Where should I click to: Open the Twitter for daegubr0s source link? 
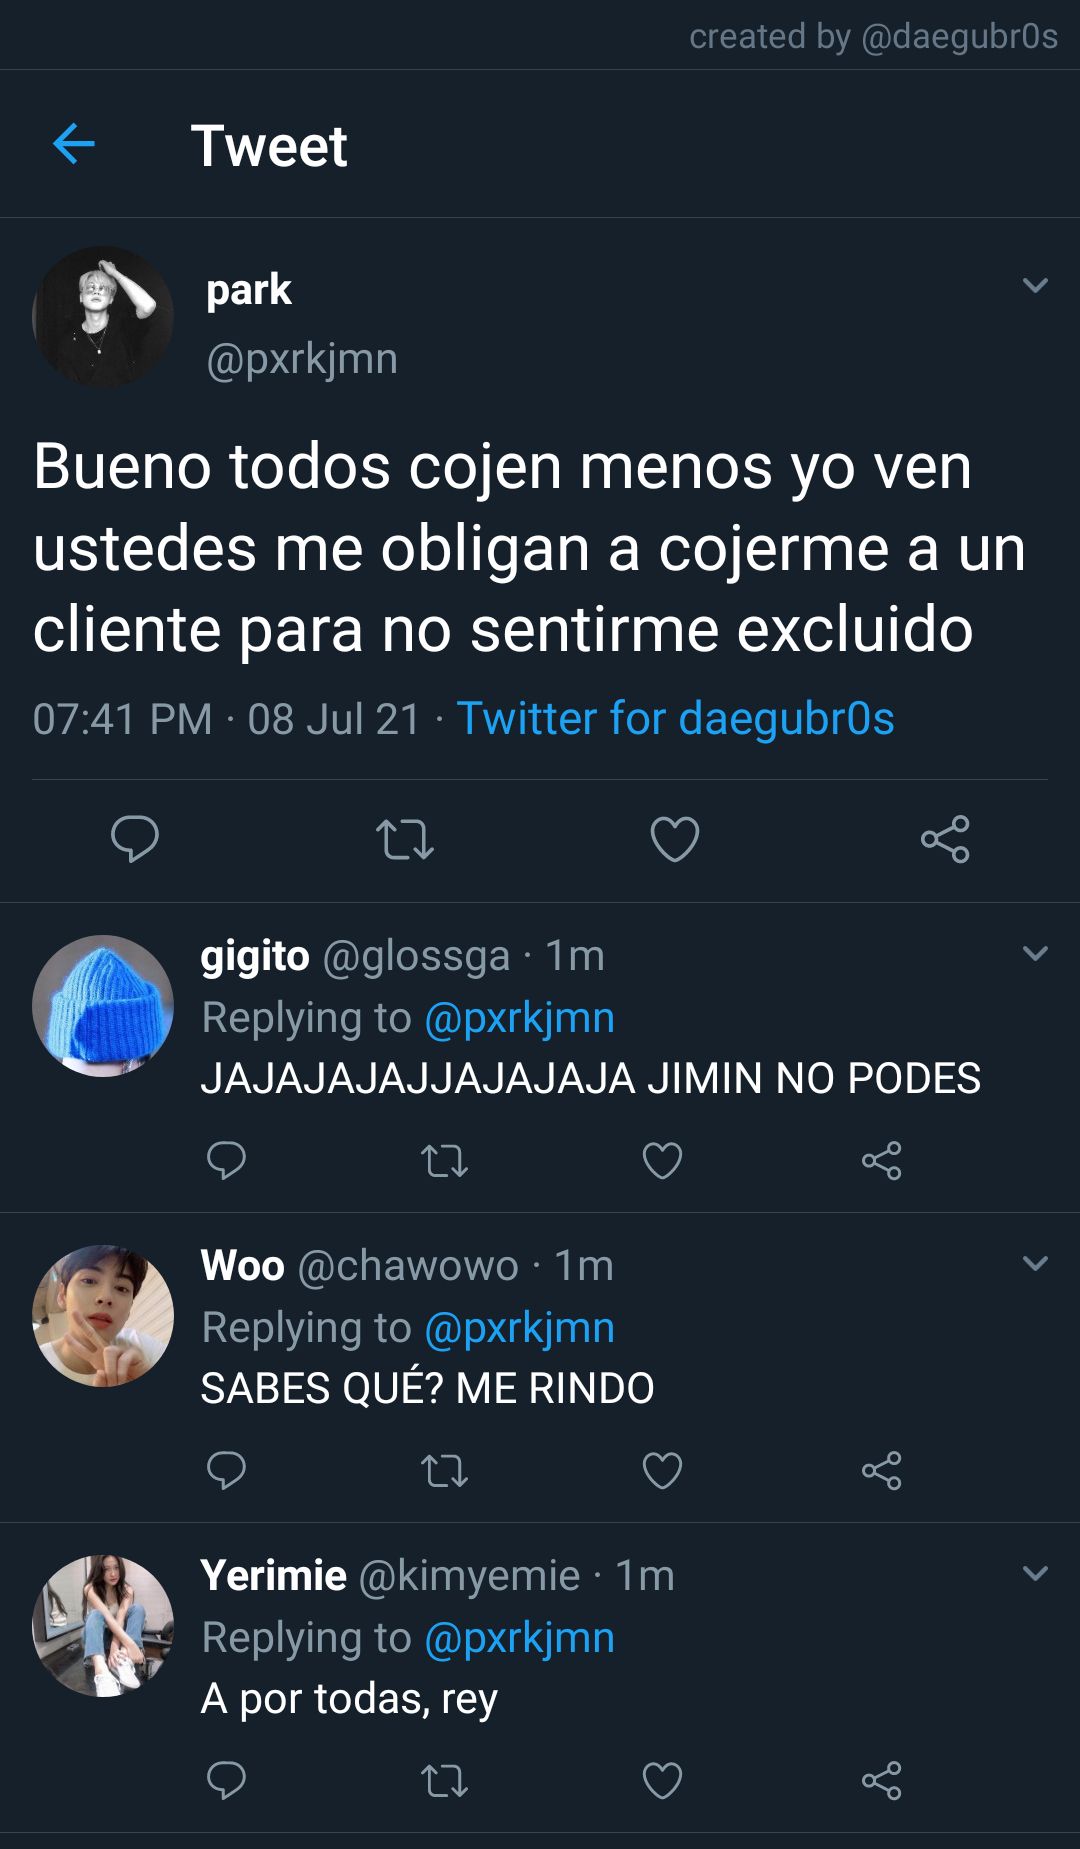(x=675, y=718)
